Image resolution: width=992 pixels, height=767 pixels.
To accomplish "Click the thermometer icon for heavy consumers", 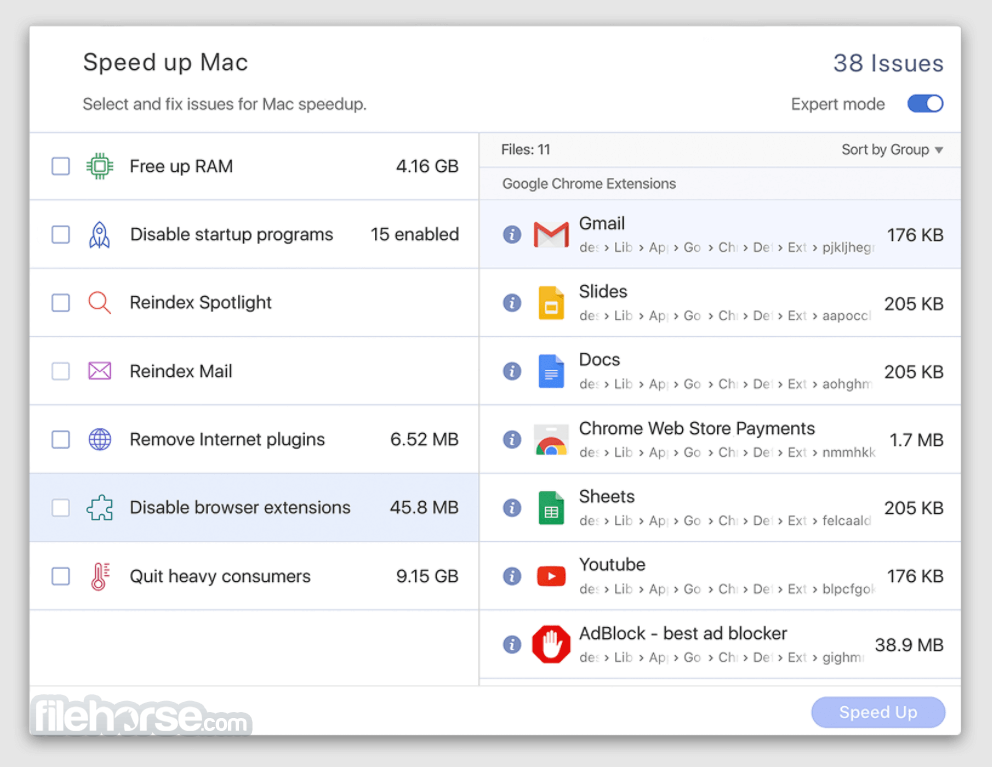I will [99, 576].
